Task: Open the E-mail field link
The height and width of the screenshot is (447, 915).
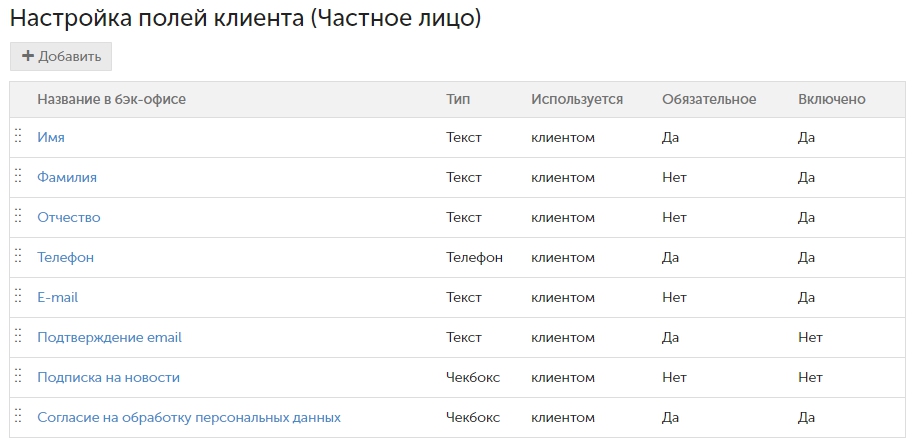Action: coord(58,298)
